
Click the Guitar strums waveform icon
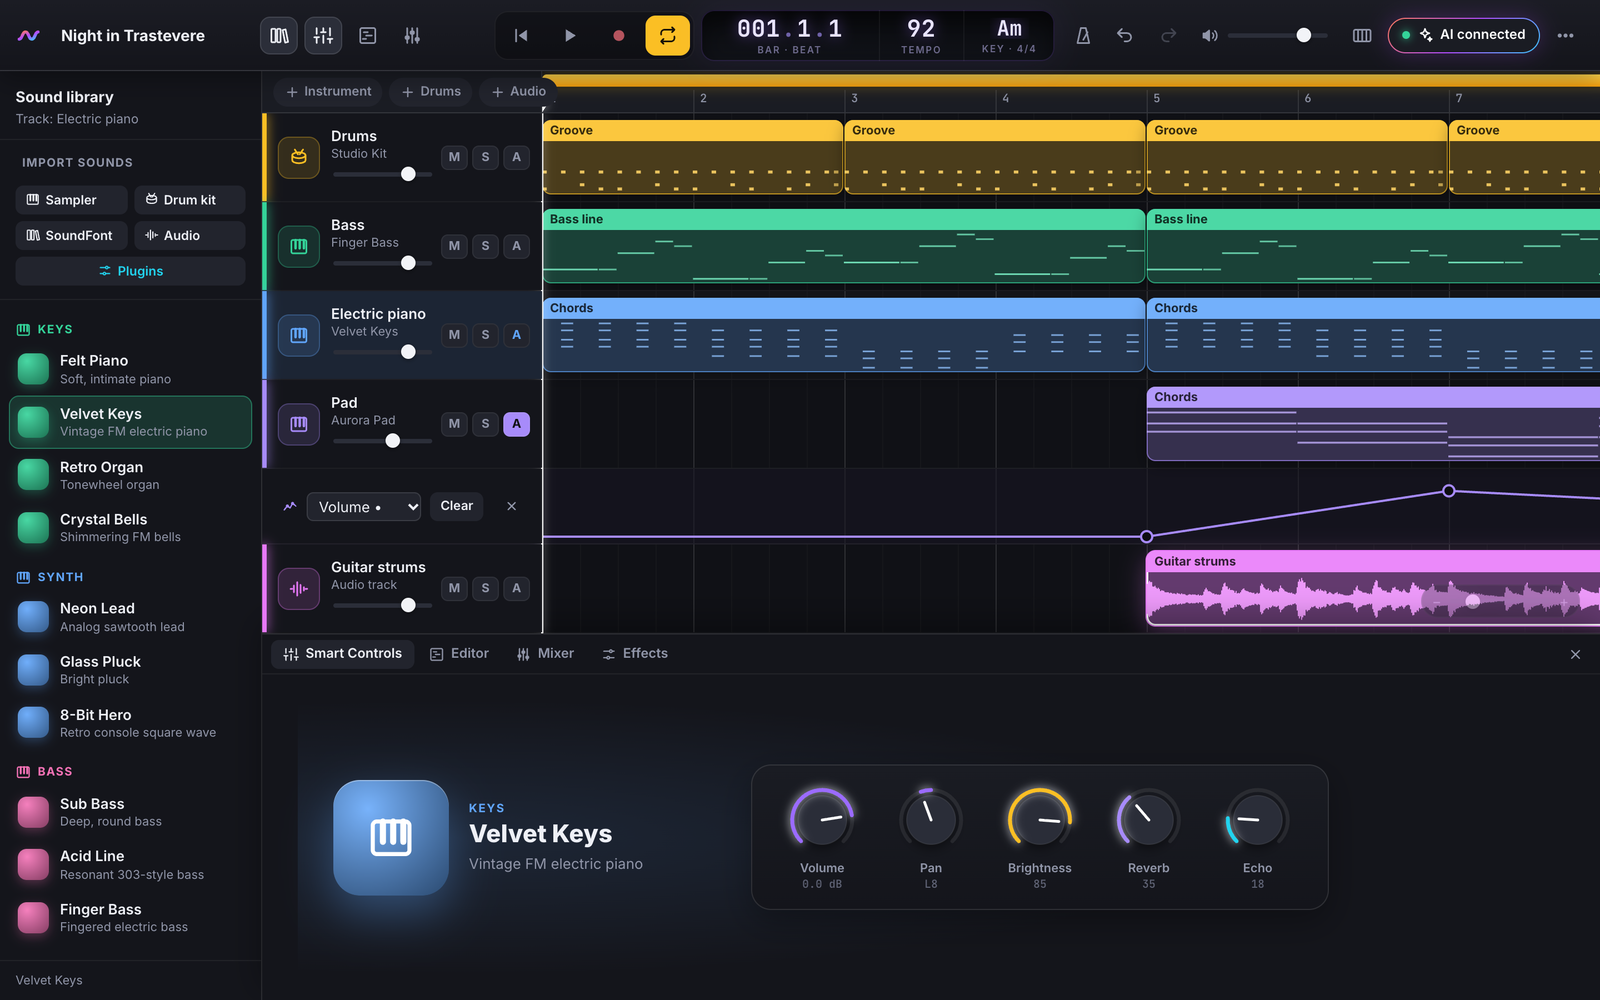[x=299, y=589]
